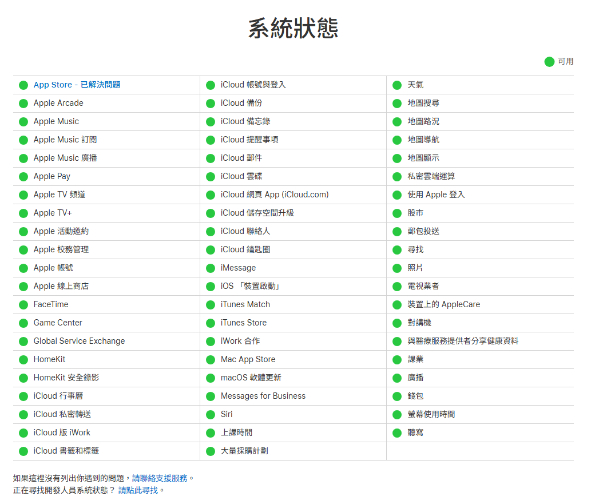The height and width of the screenshot is (500, 591).
Task: Select the green dot beside 螢幕使用時間
Action: tap(397, 414)
